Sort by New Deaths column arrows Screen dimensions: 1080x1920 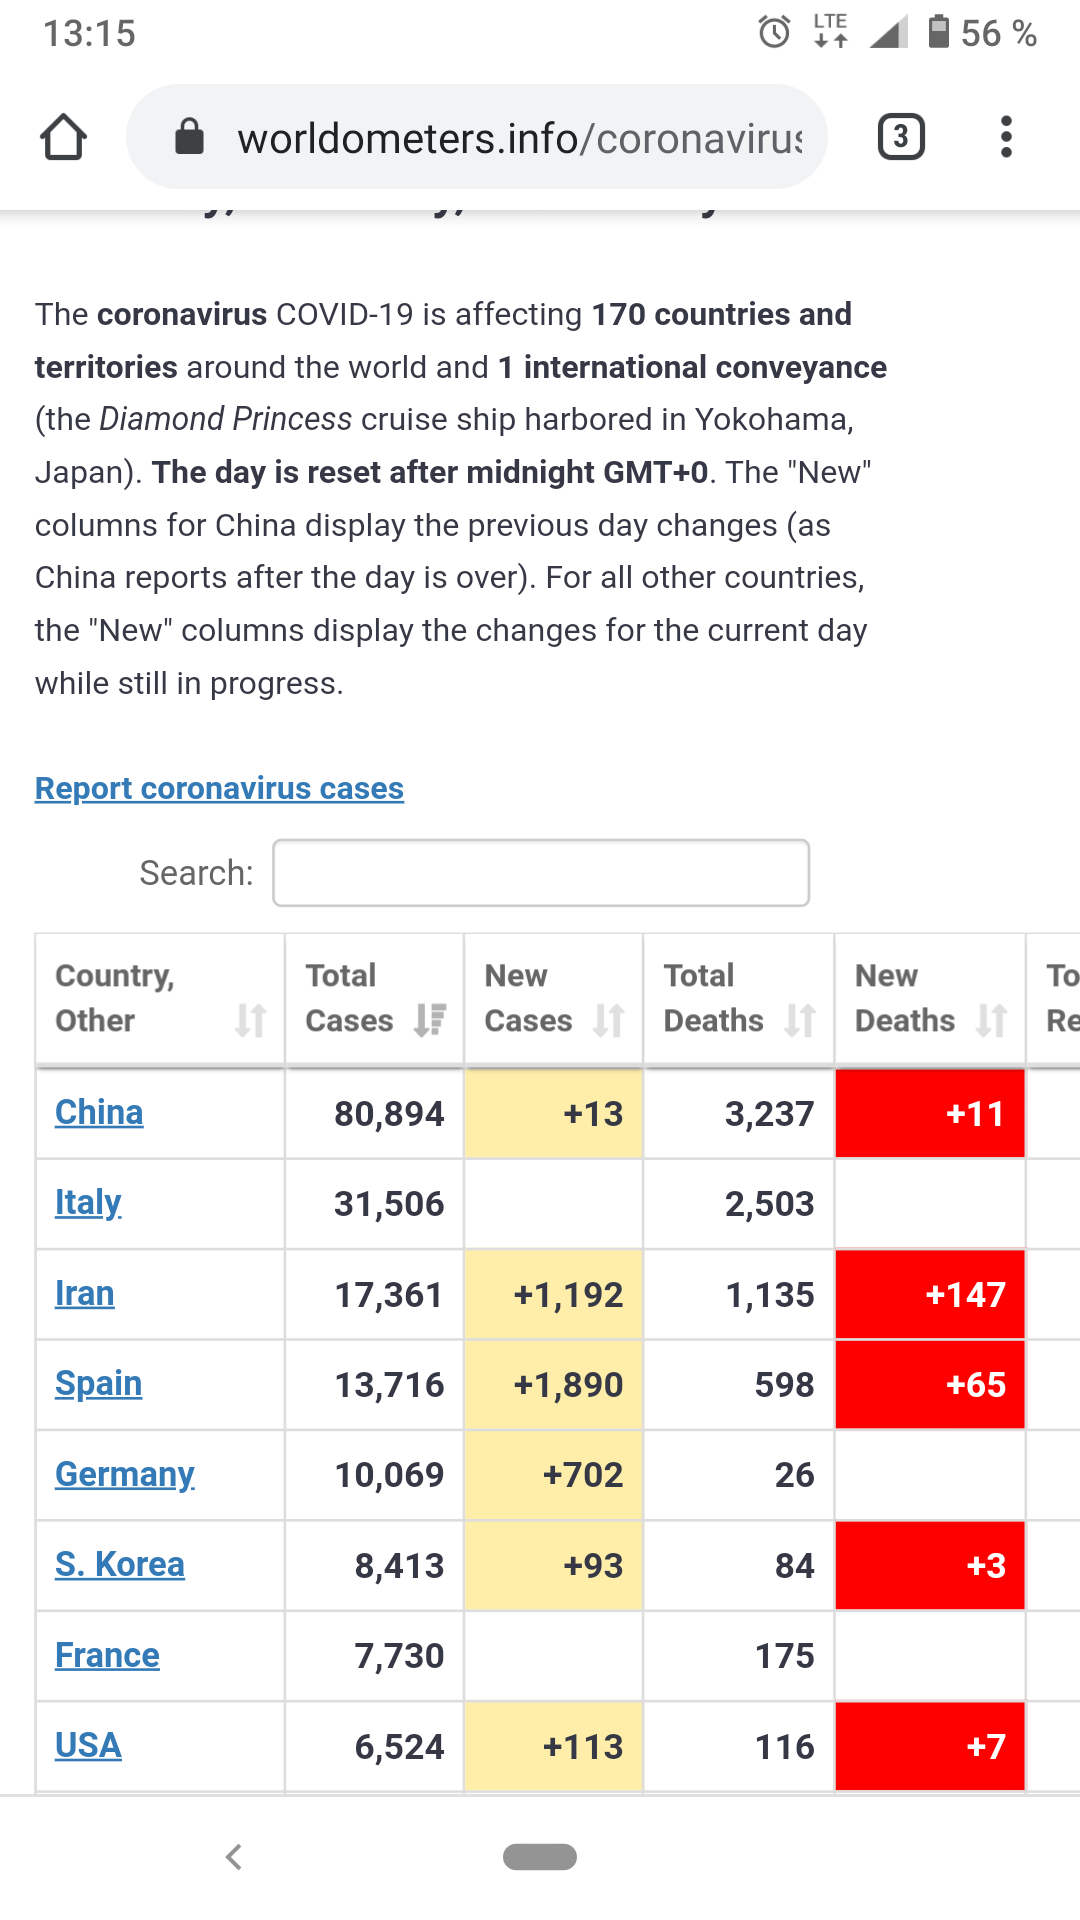(x=990, y=1020)
